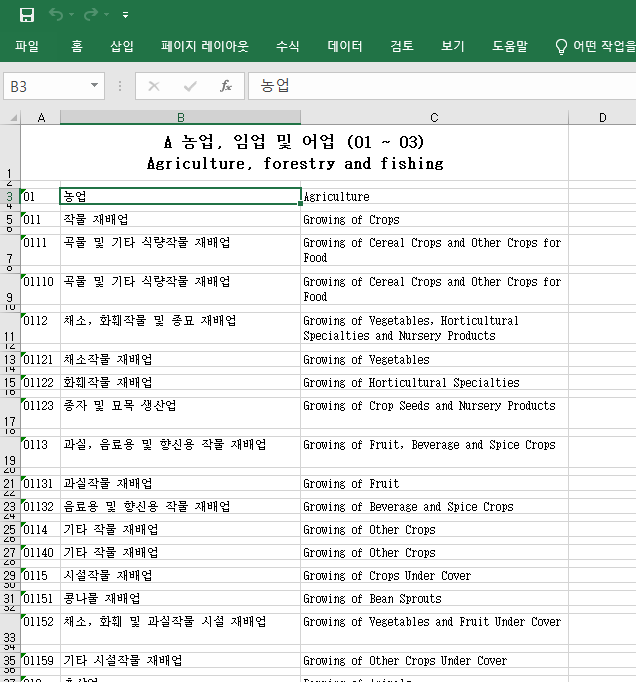Select row 33 header
636x682 pixels.
tap(10, 629)
